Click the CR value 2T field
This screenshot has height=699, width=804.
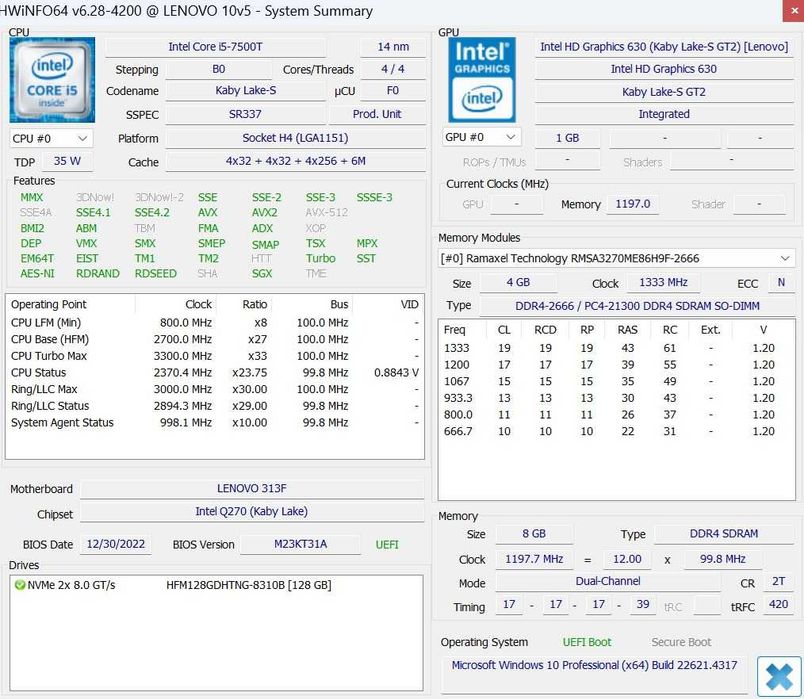click(778, 582)
